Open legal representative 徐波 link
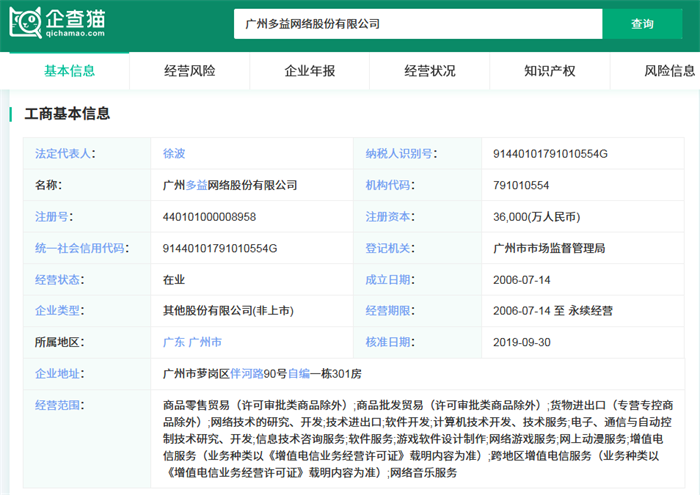The width and height of the screenshot is (700, 495). tap(174, 154)
